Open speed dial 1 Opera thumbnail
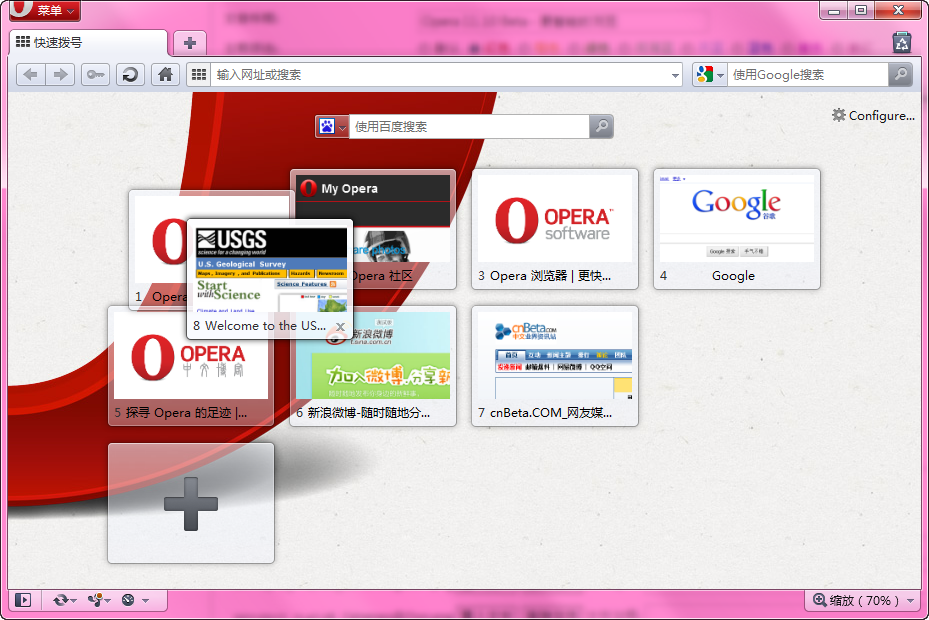This screenshot has width=929, height=620. pyautogui.click(x=157, y=249)
